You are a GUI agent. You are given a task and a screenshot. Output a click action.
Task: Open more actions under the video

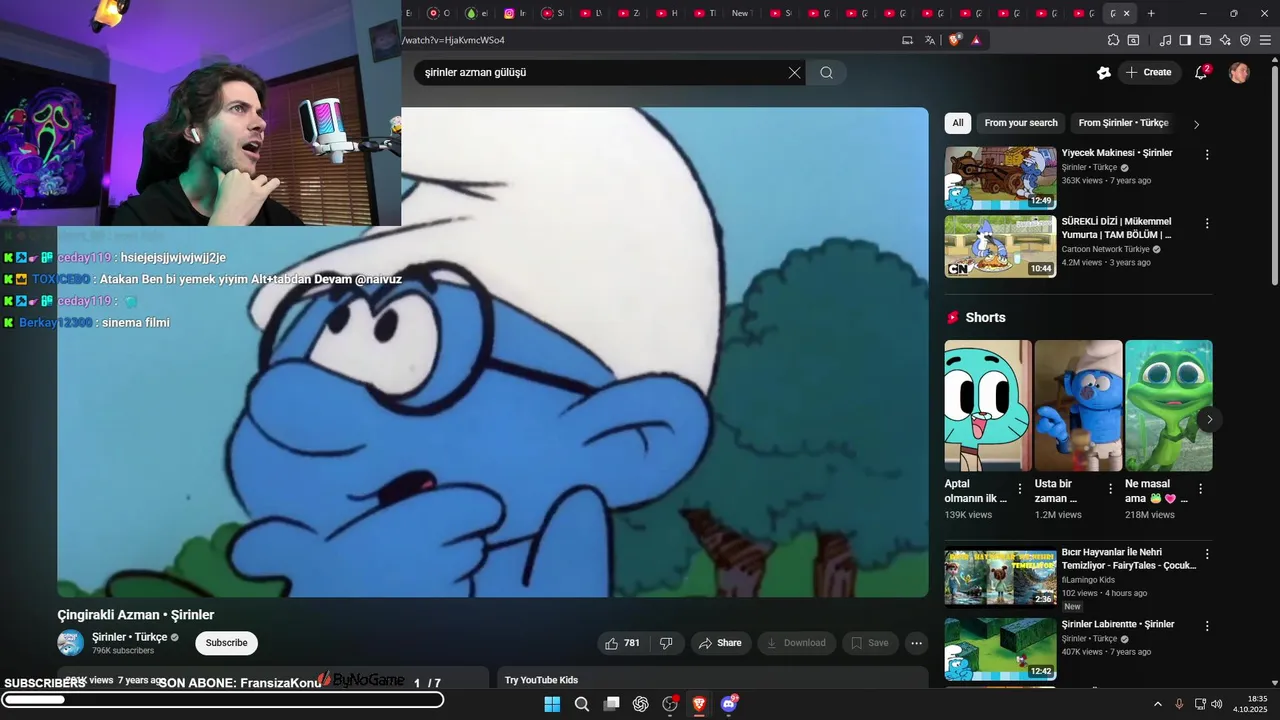click(x=916, y=643)
